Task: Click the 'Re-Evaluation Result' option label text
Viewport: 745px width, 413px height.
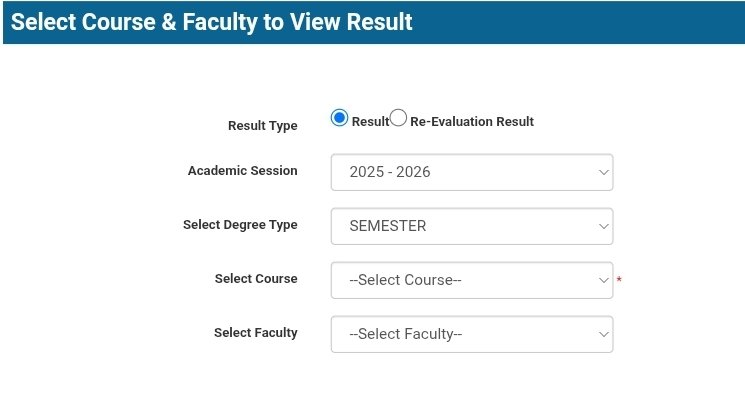Action: [472, 122]
